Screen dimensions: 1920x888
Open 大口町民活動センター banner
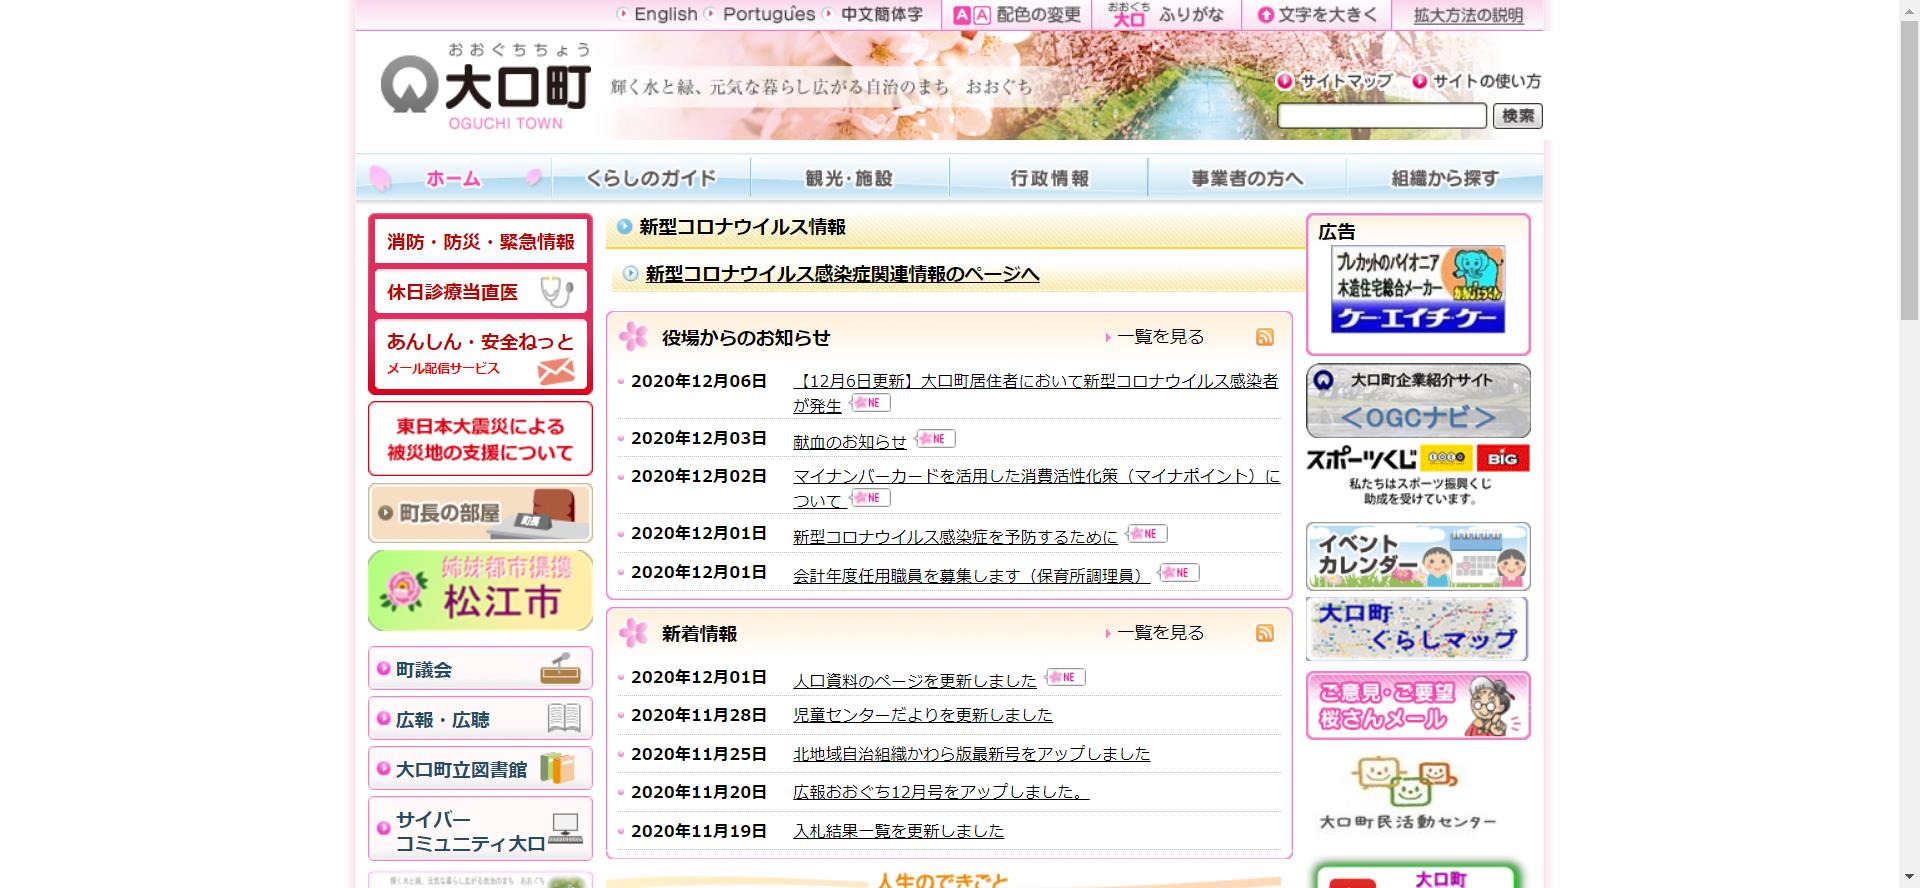pos(1408,793)
